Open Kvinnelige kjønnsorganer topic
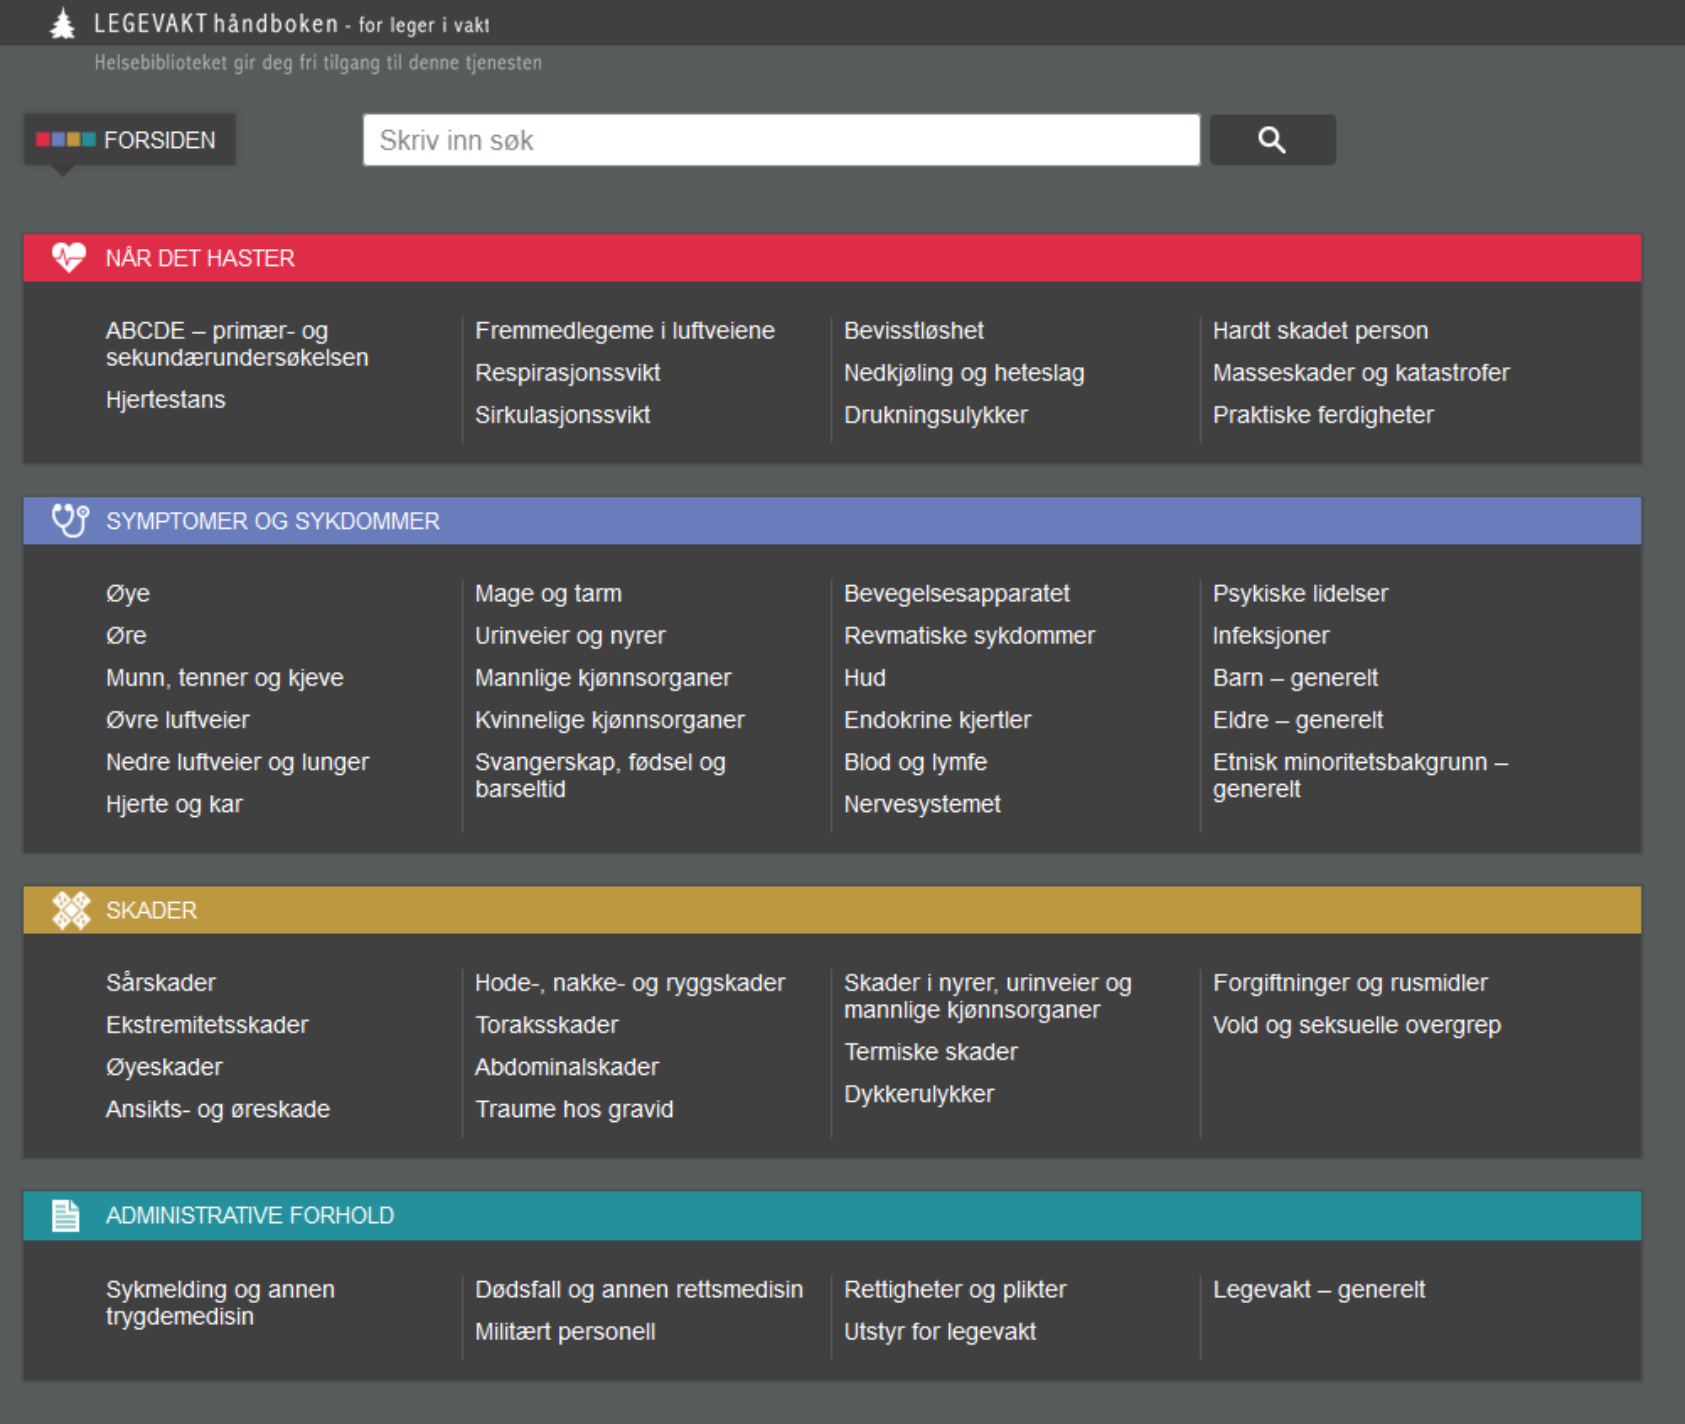 coord(609,720)
